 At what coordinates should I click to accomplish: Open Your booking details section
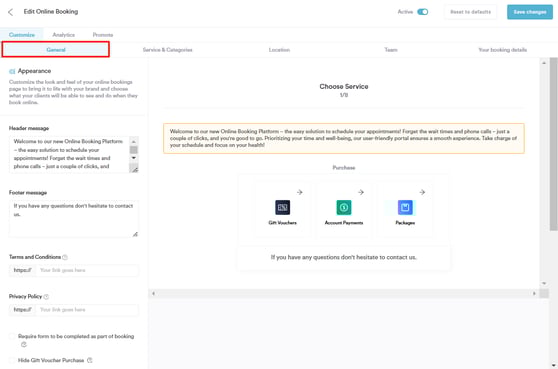pyautogui.click(x=502, y=50)
